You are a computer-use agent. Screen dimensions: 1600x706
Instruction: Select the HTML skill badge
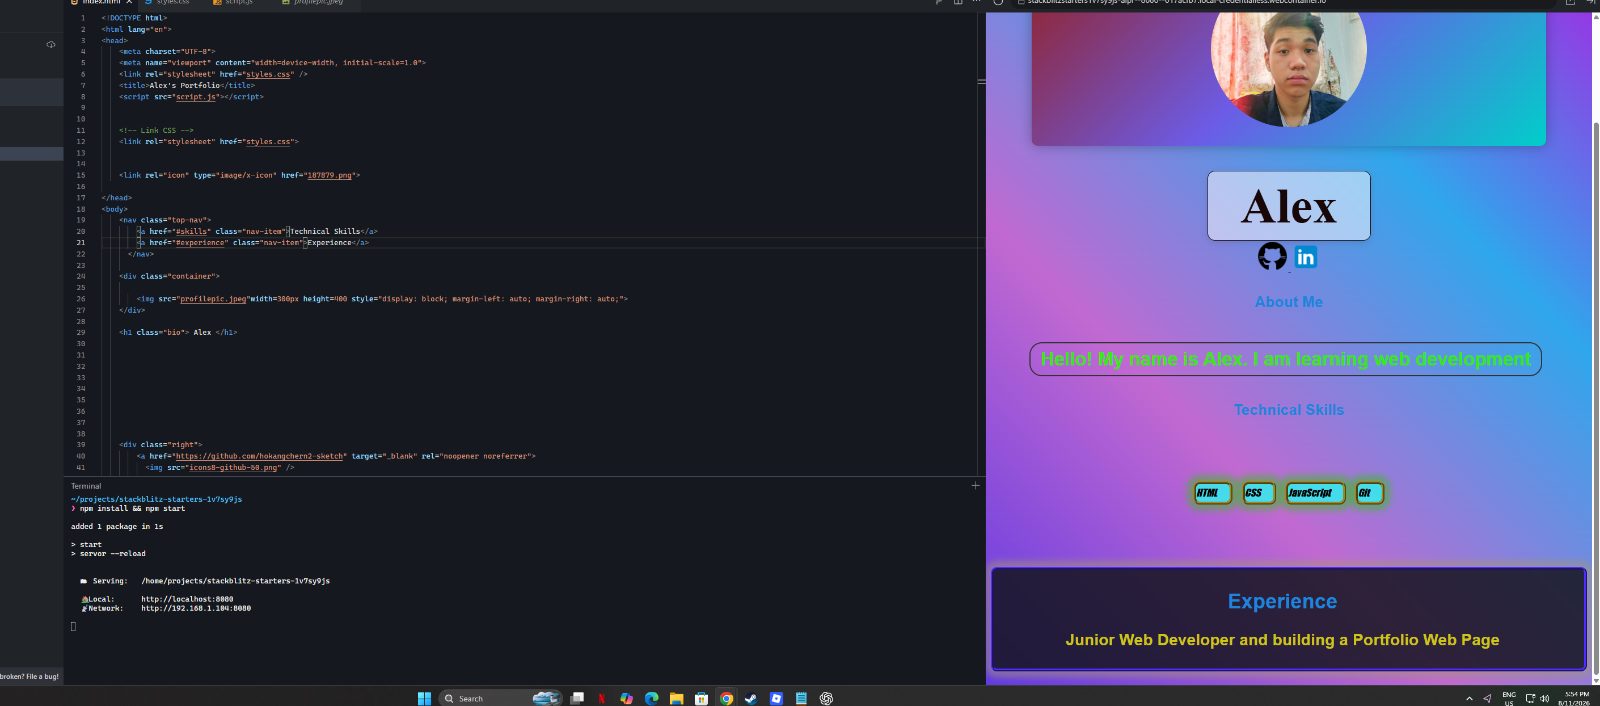(1212, 493)
